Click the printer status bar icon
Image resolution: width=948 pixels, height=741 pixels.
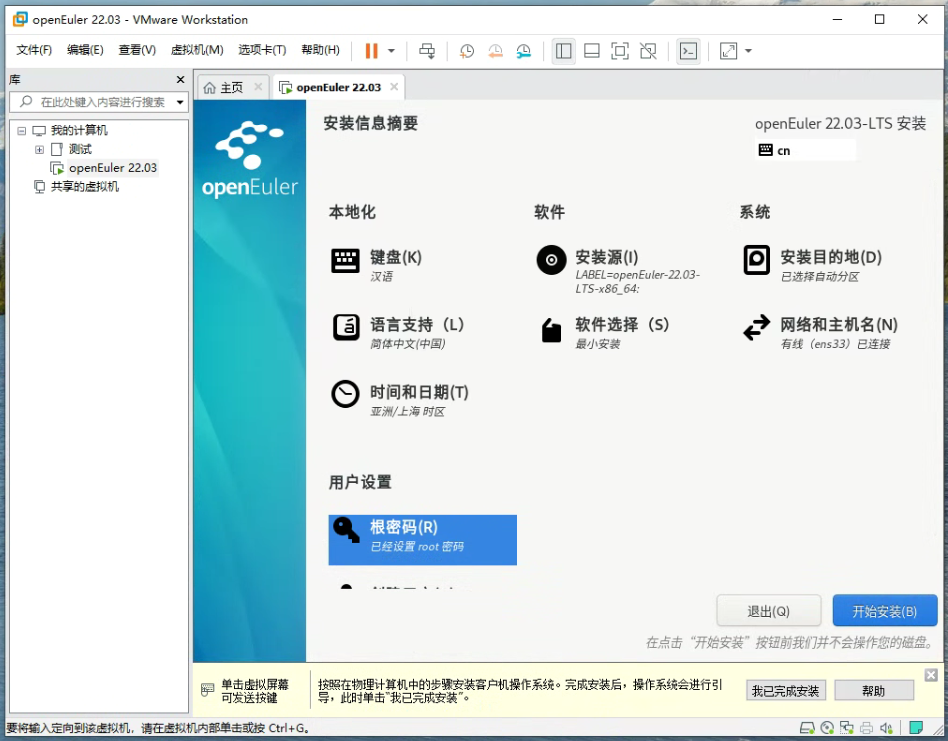pyautogui.click(x=867, y=728)
